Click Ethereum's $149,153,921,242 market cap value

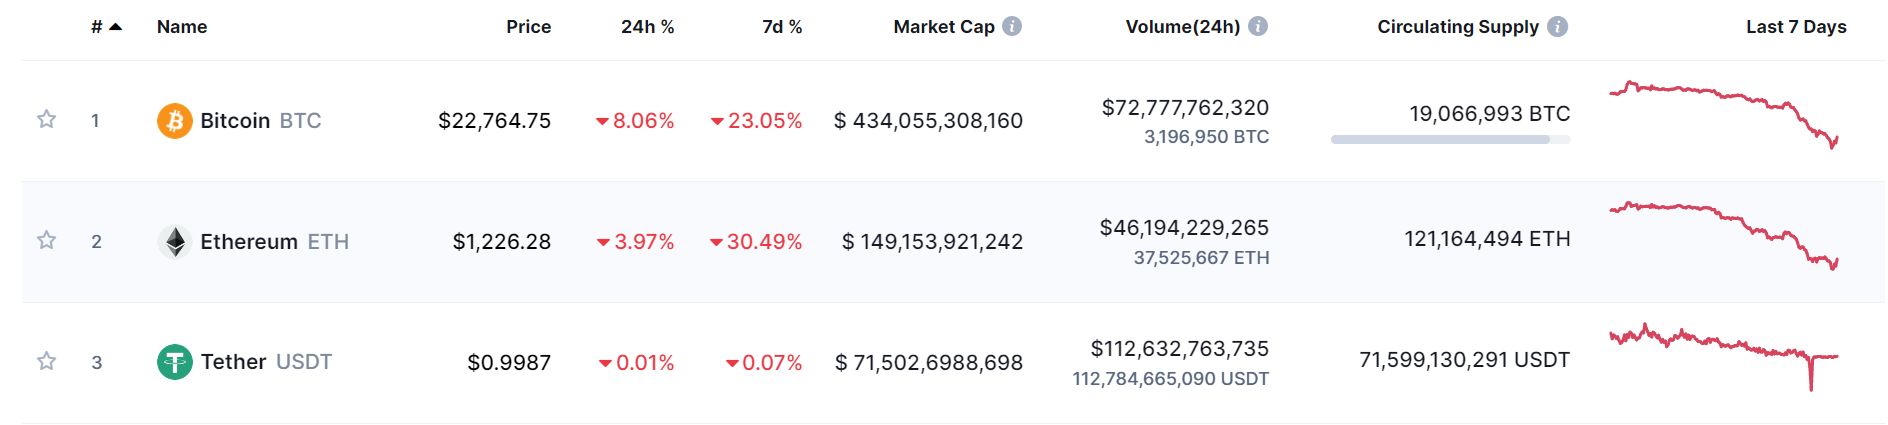click(x=932, y=242)
